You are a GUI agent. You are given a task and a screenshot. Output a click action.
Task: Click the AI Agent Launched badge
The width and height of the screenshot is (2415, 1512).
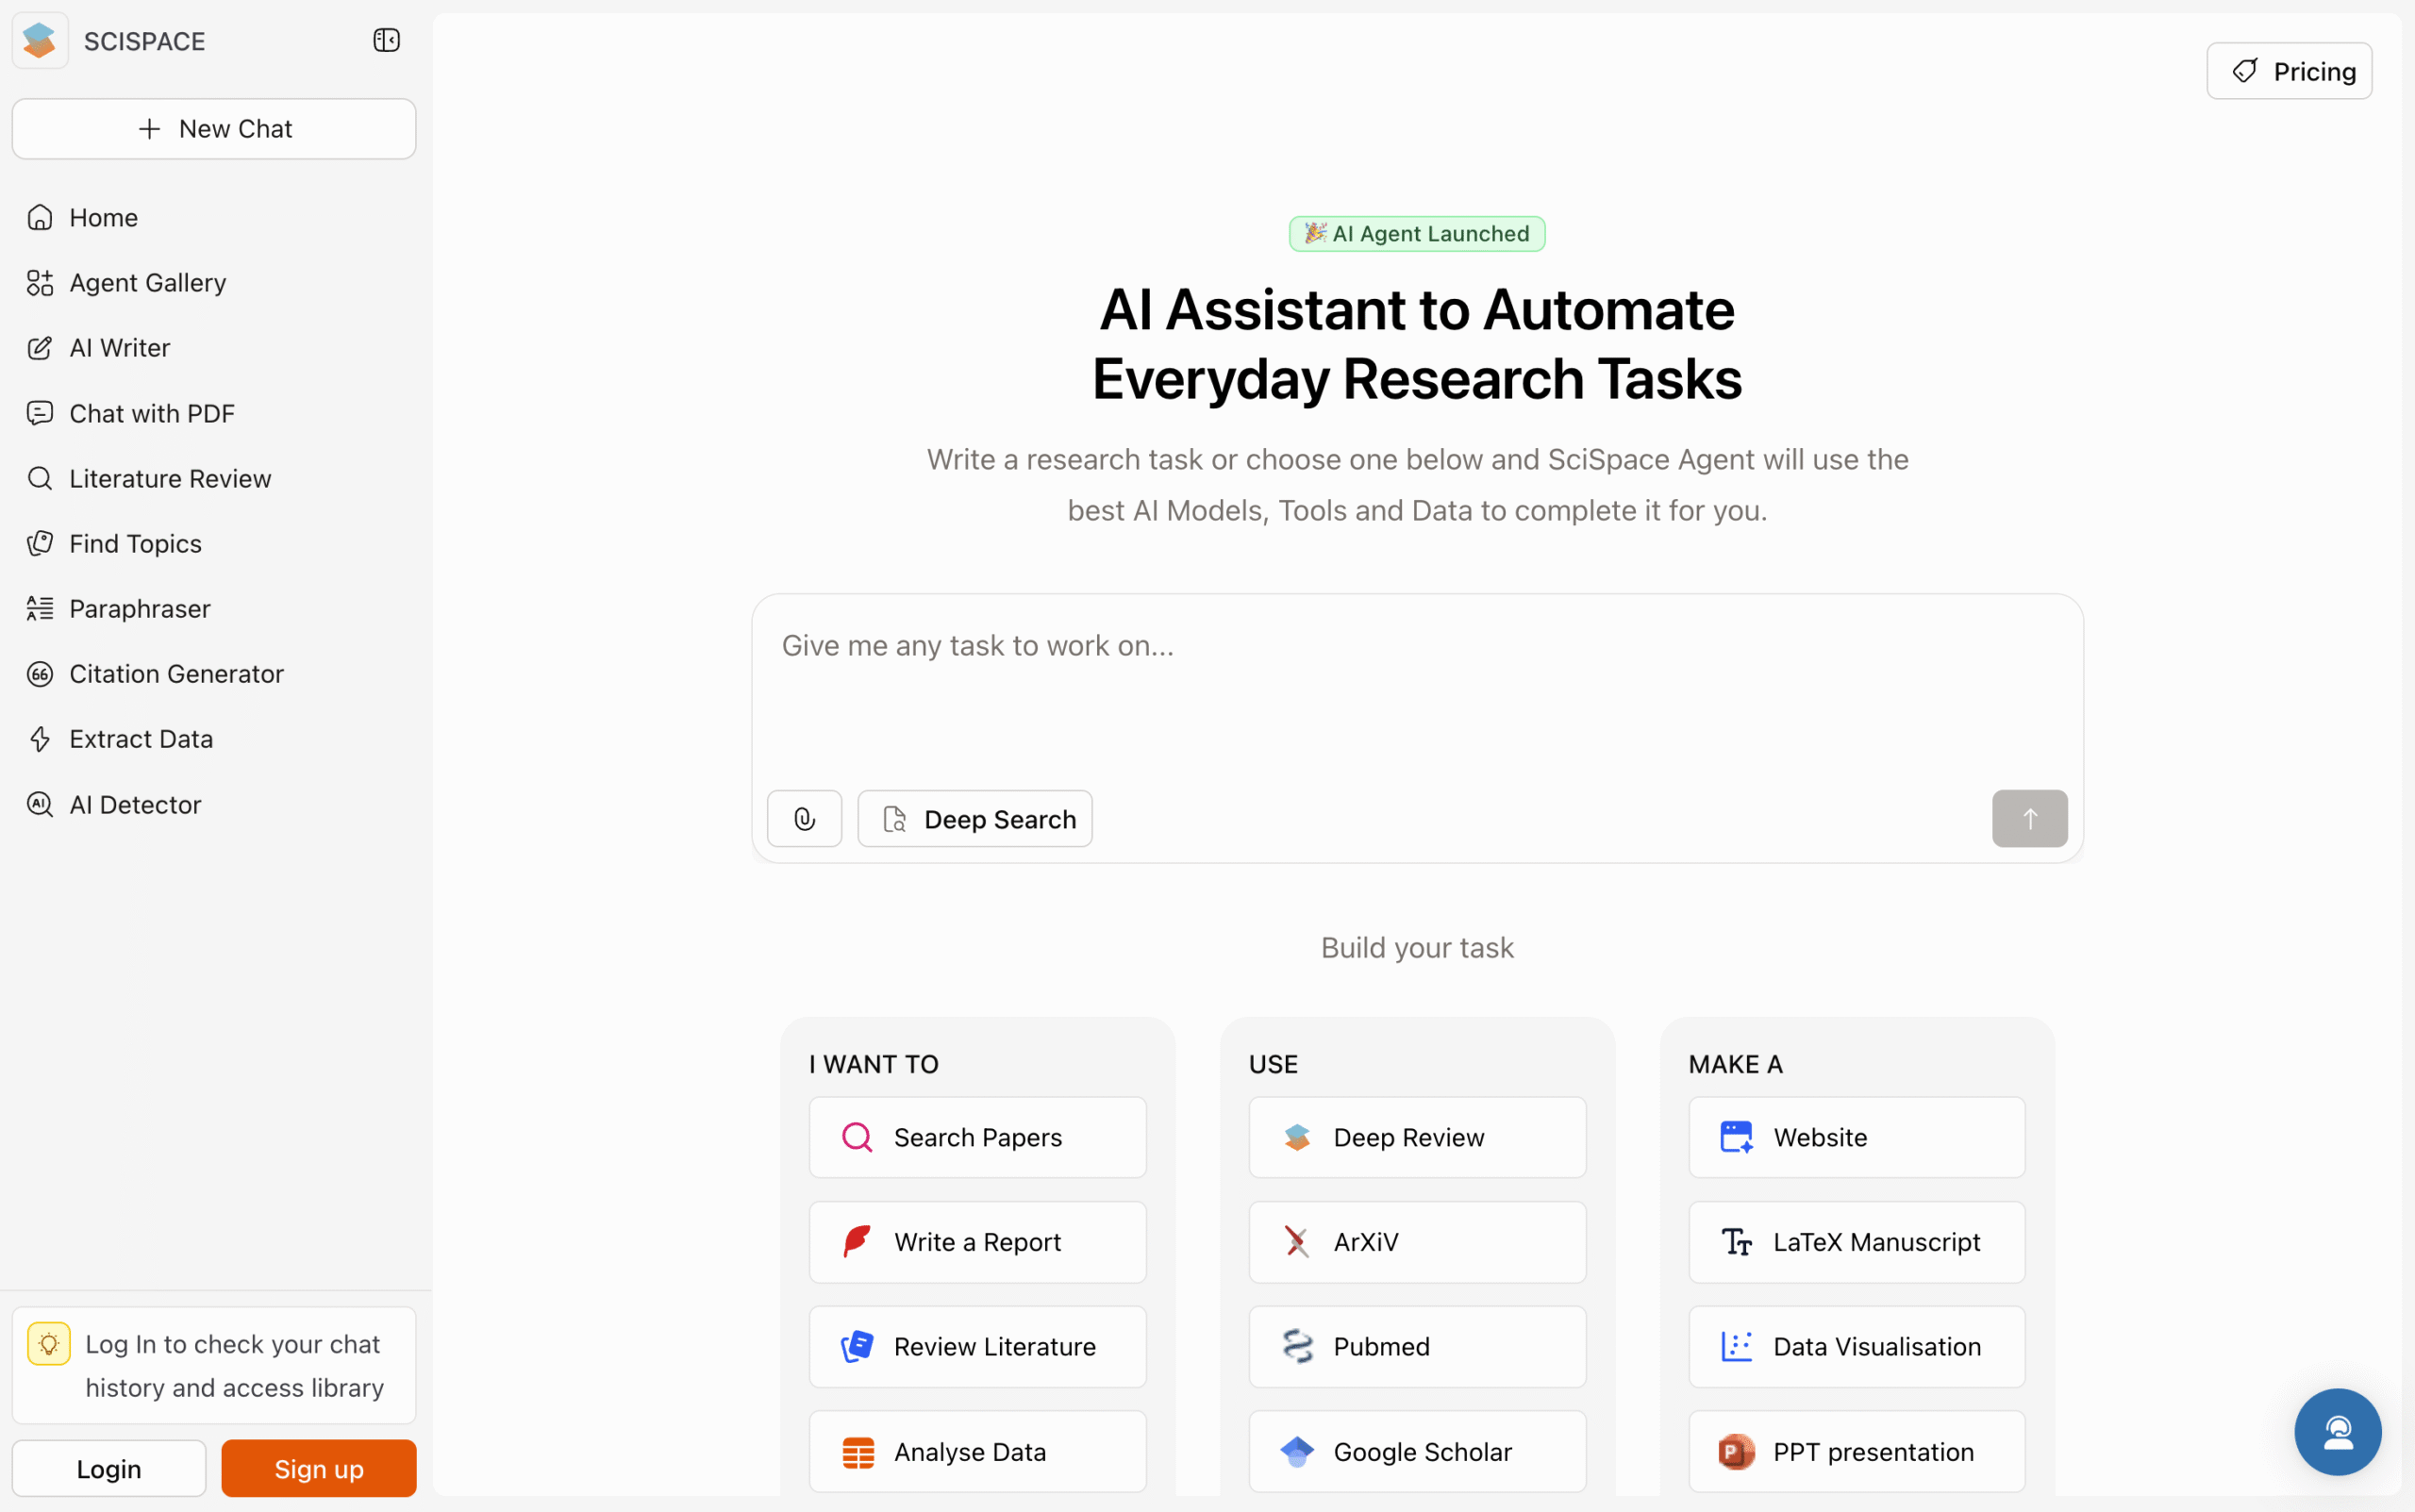click(1417, 234)
